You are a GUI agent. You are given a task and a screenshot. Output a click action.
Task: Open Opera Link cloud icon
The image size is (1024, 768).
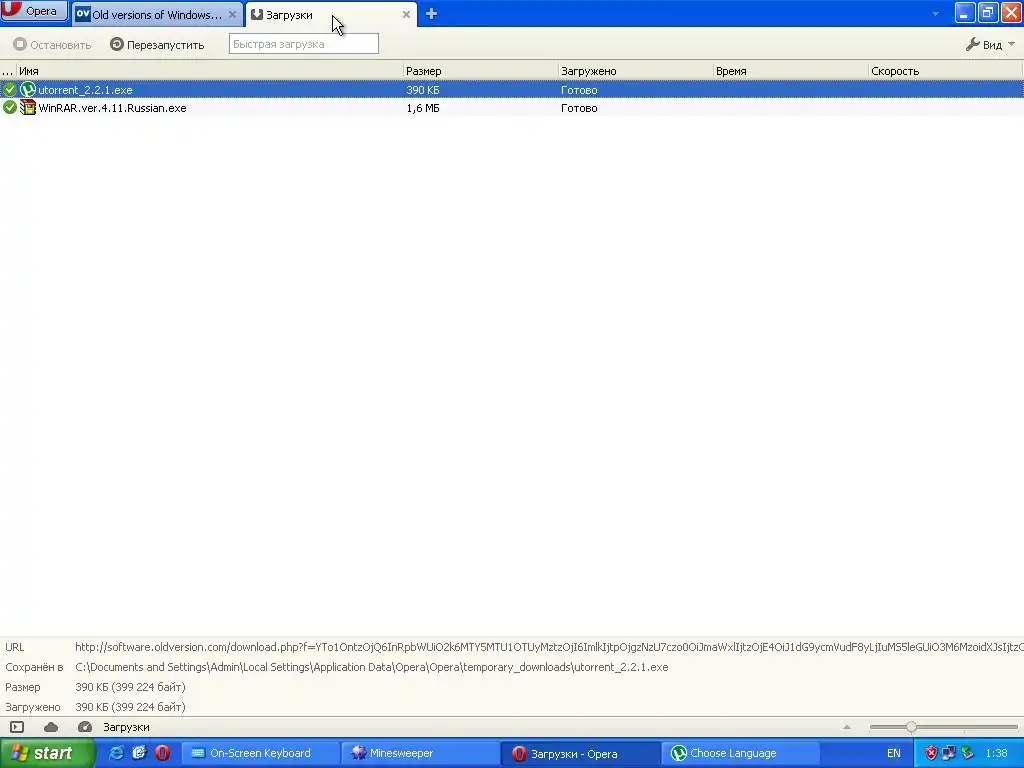(51, 727)
